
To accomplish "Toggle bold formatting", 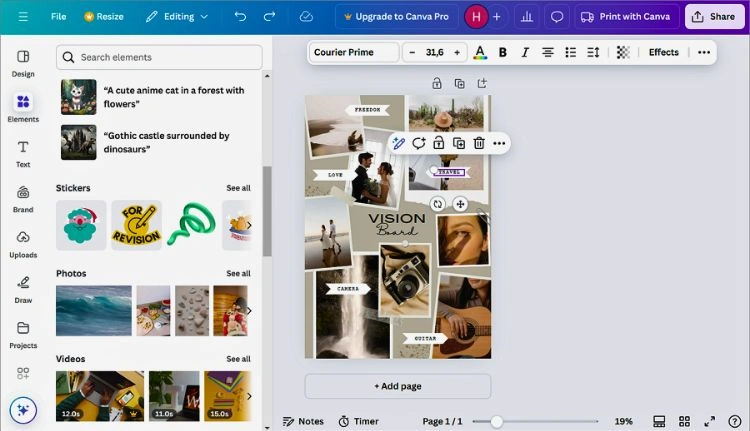I will (502, 53).
